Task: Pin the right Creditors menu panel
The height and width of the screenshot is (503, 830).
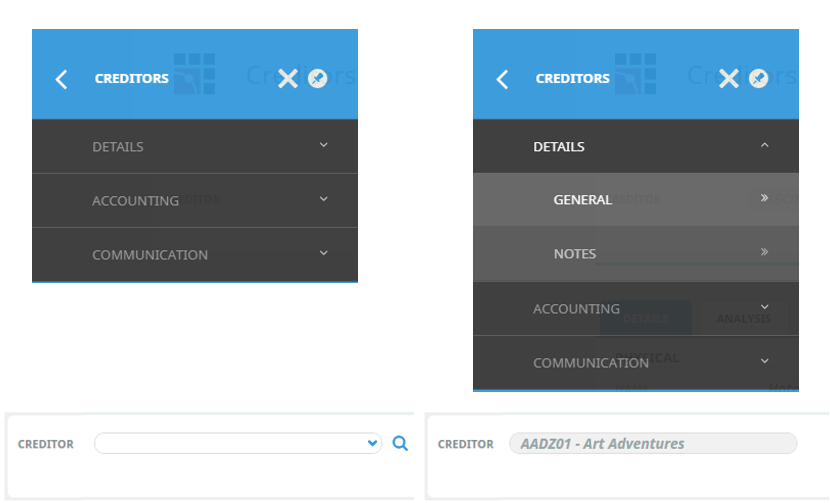Action: coord(759,79)
